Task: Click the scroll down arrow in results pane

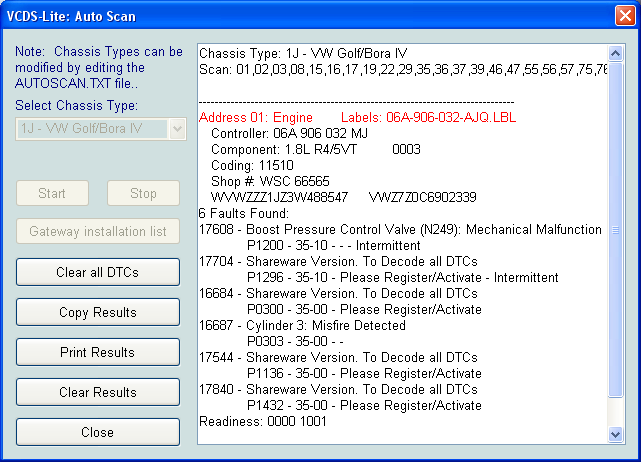Action: click(x=616, y=434)
